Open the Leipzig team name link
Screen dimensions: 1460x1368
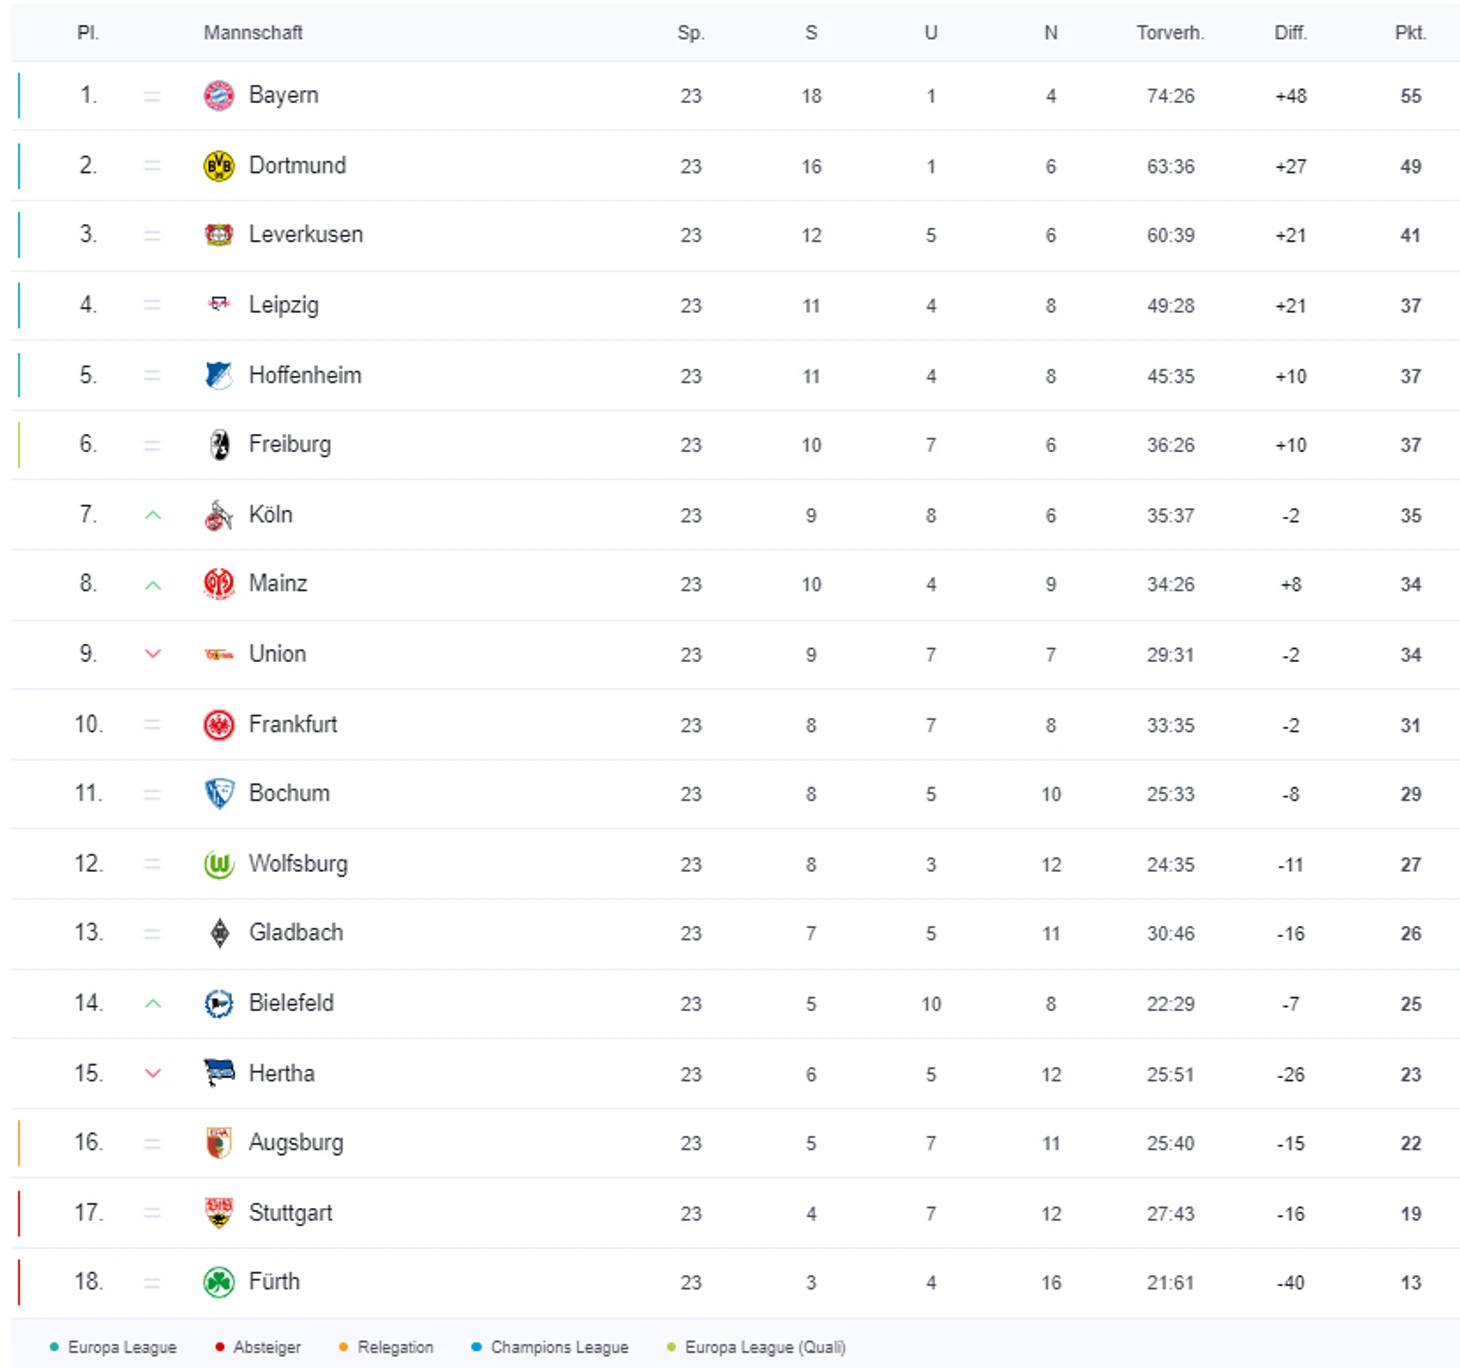click(x=284, y=305)
